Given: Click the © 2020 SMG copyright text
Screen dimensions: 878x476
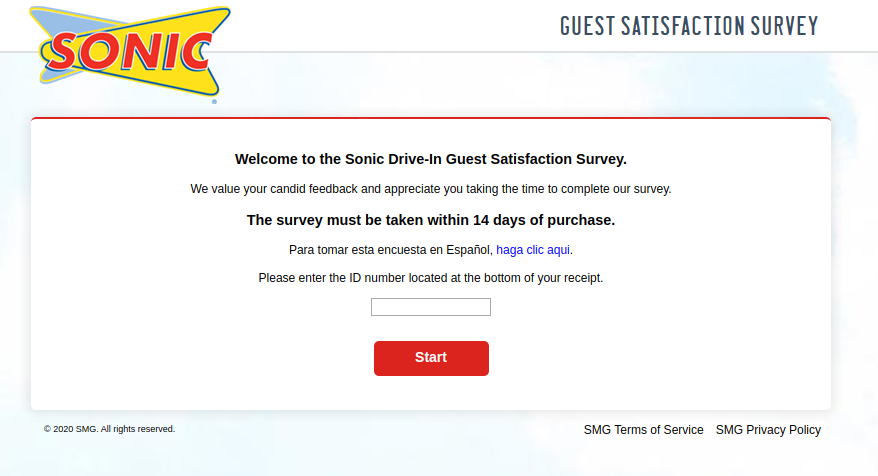Looking at the screenshot, I should (109, 429).
